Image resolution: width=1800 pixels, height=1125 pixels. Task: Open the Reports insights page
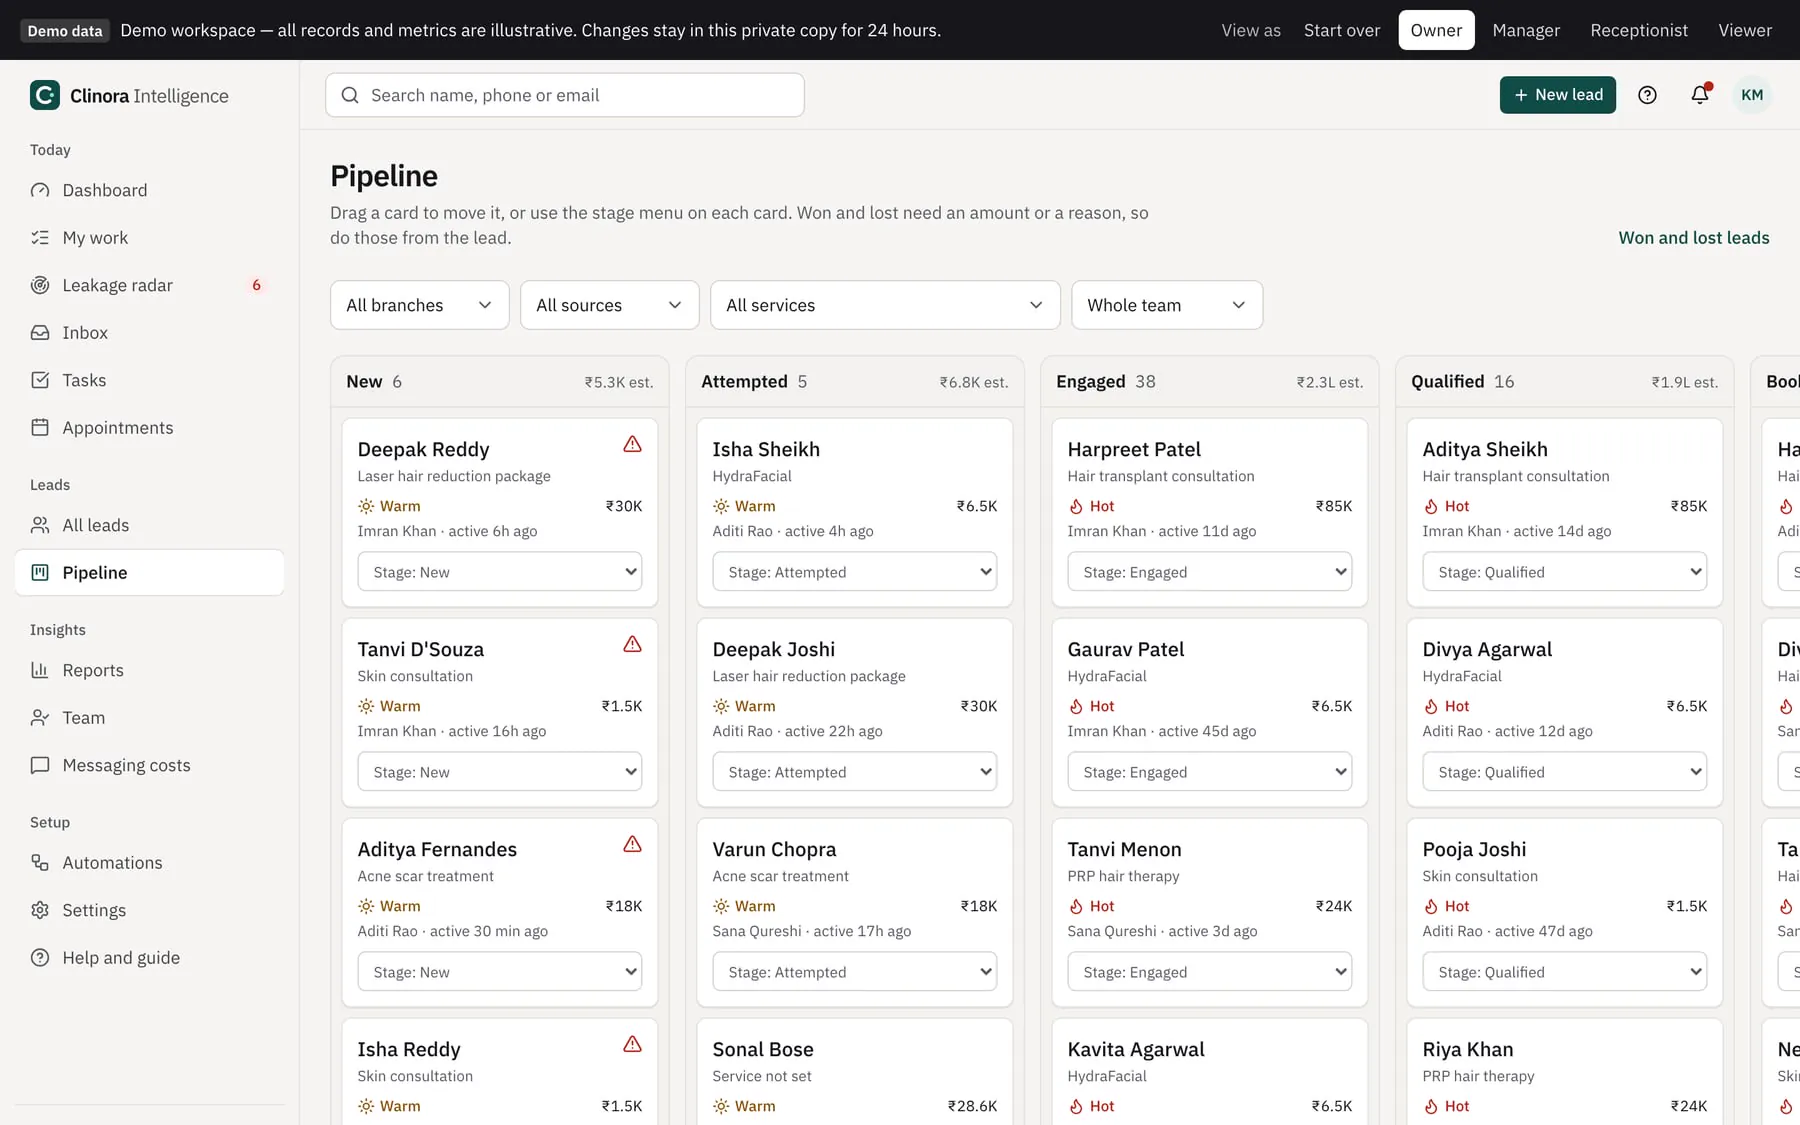click(150, 670)
